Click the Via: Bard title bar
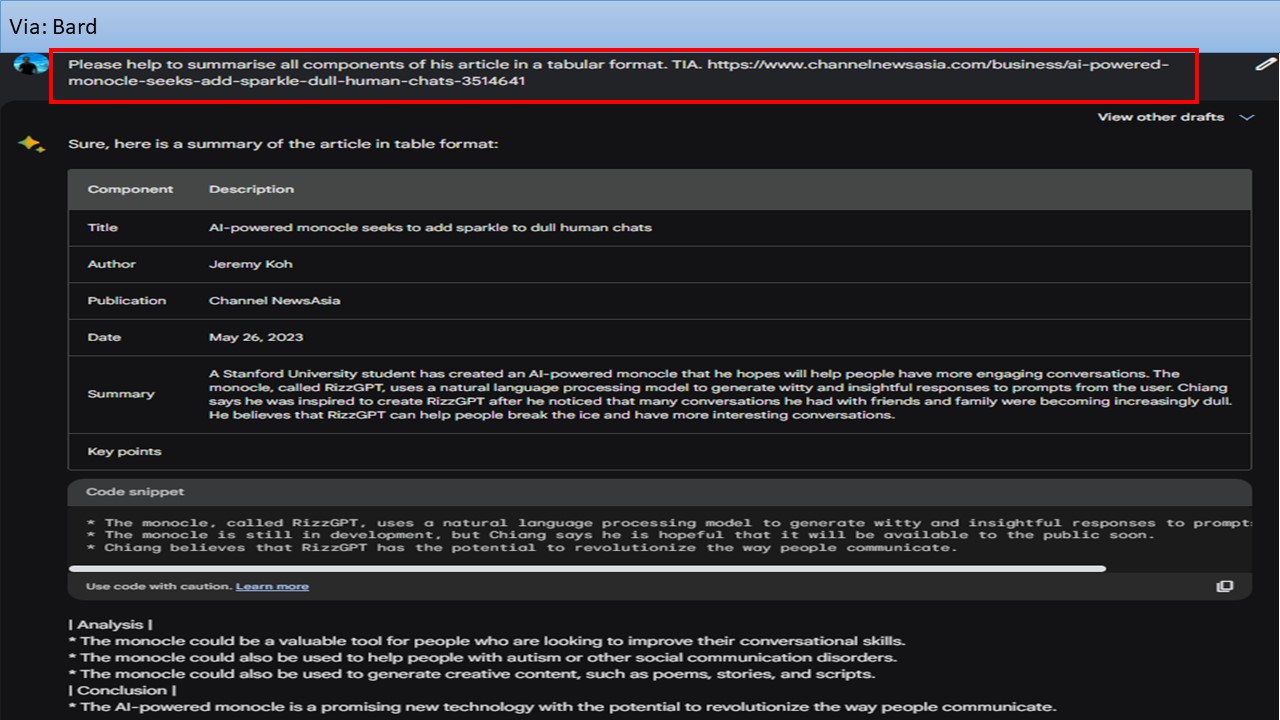1280x720 pixels. (640, 26)
